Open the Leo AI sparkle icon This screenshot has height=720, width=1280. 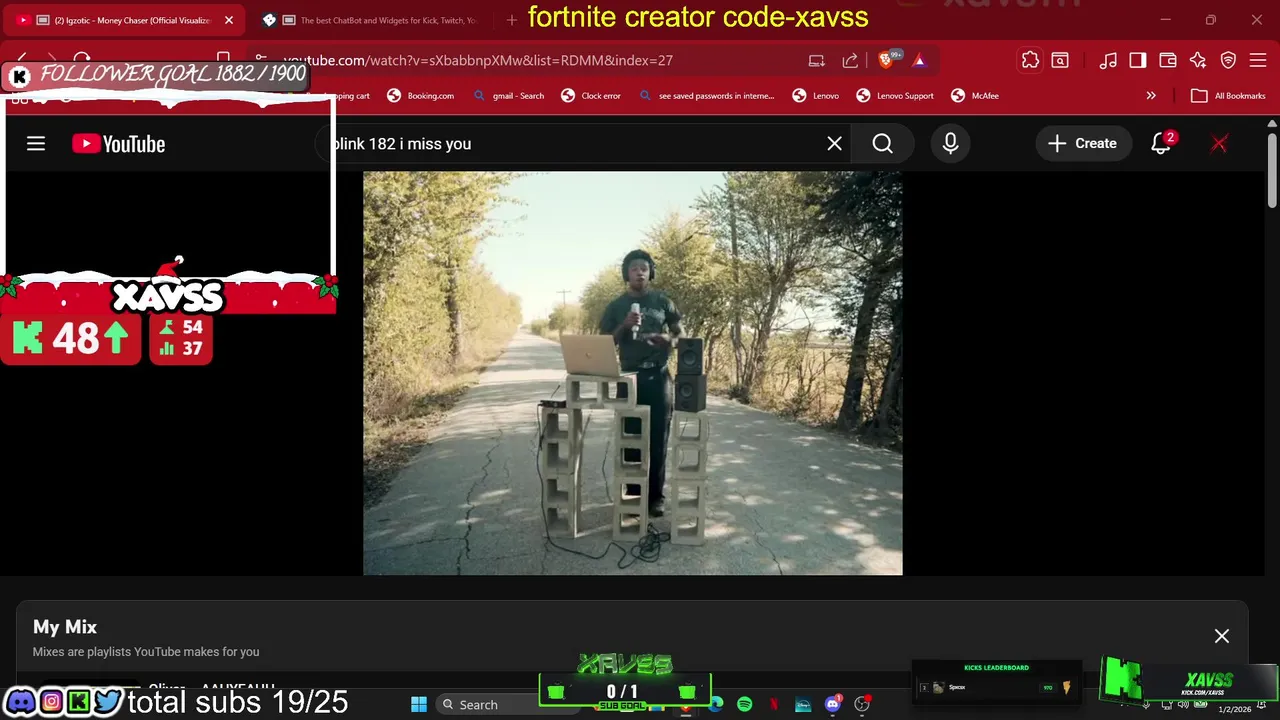[1198, 60]
